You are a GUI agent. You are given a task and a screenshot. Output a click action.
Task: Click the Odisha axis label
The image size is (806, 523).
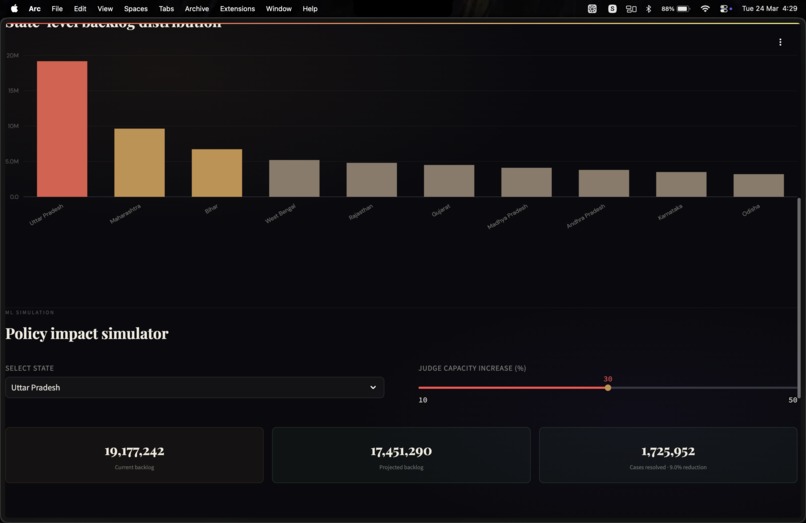pos(751,210)
